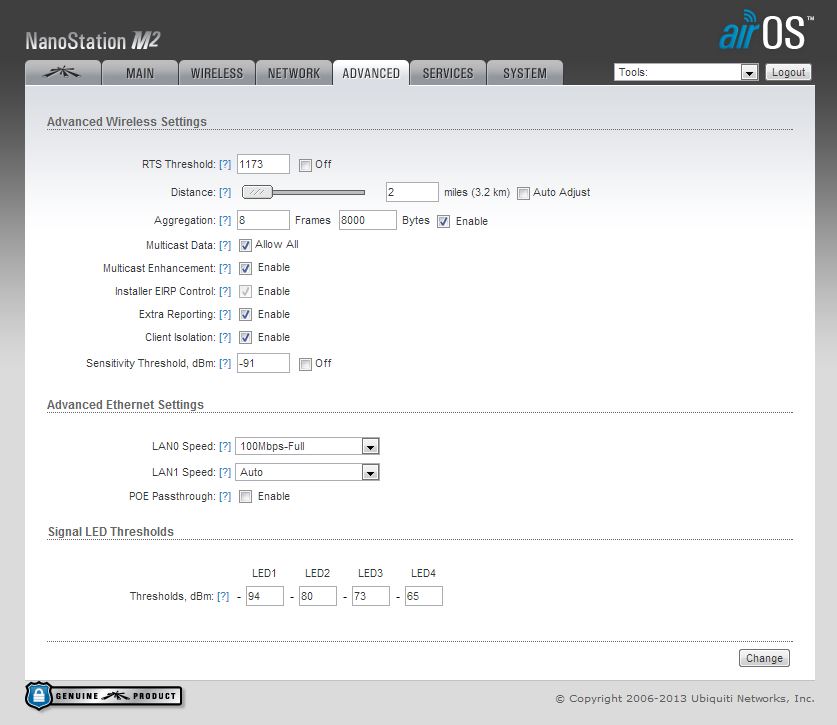Enable Distance Auto Adjust checkbox
Viewport: 837px width, 725px height.
[x=523, y=193]
